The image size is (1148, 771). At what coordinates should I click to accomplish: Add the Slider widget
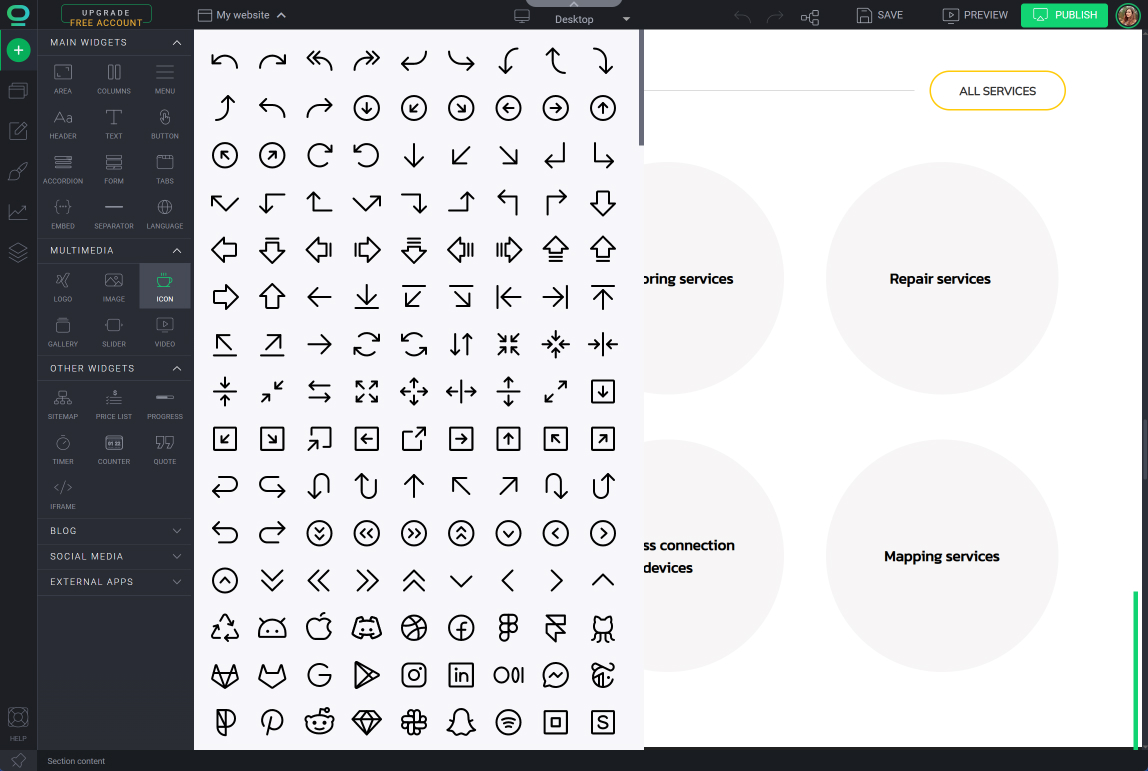coord(114,332)
